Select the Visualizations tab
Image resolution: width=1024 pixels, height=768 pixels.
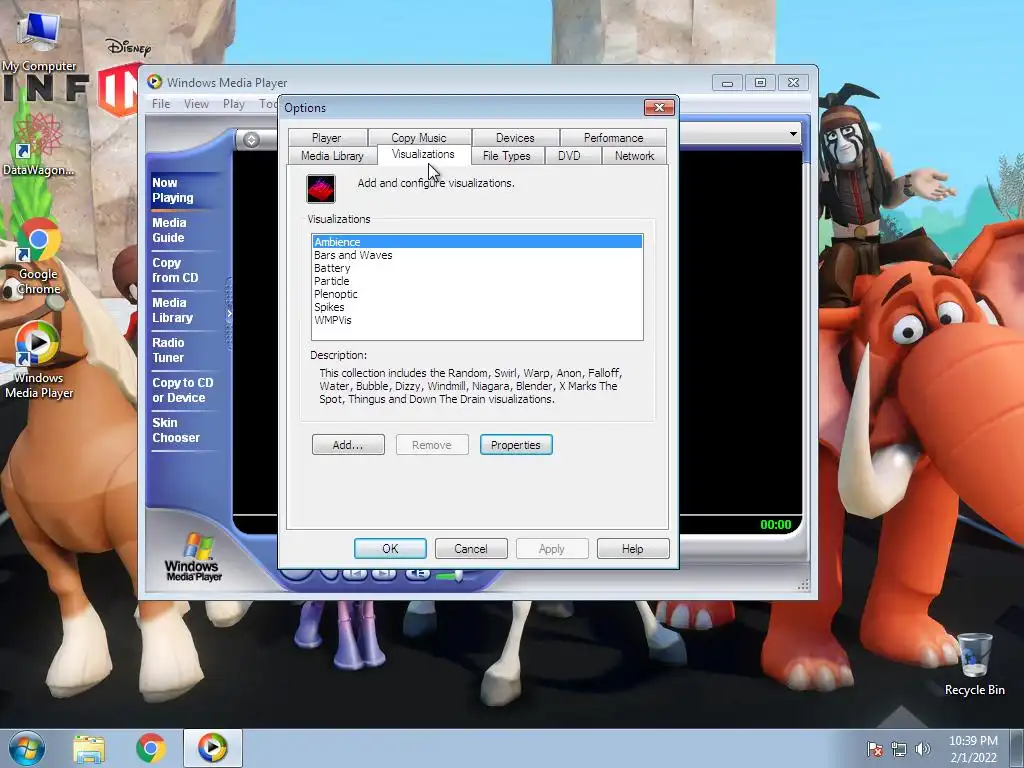tap(423, 154)
